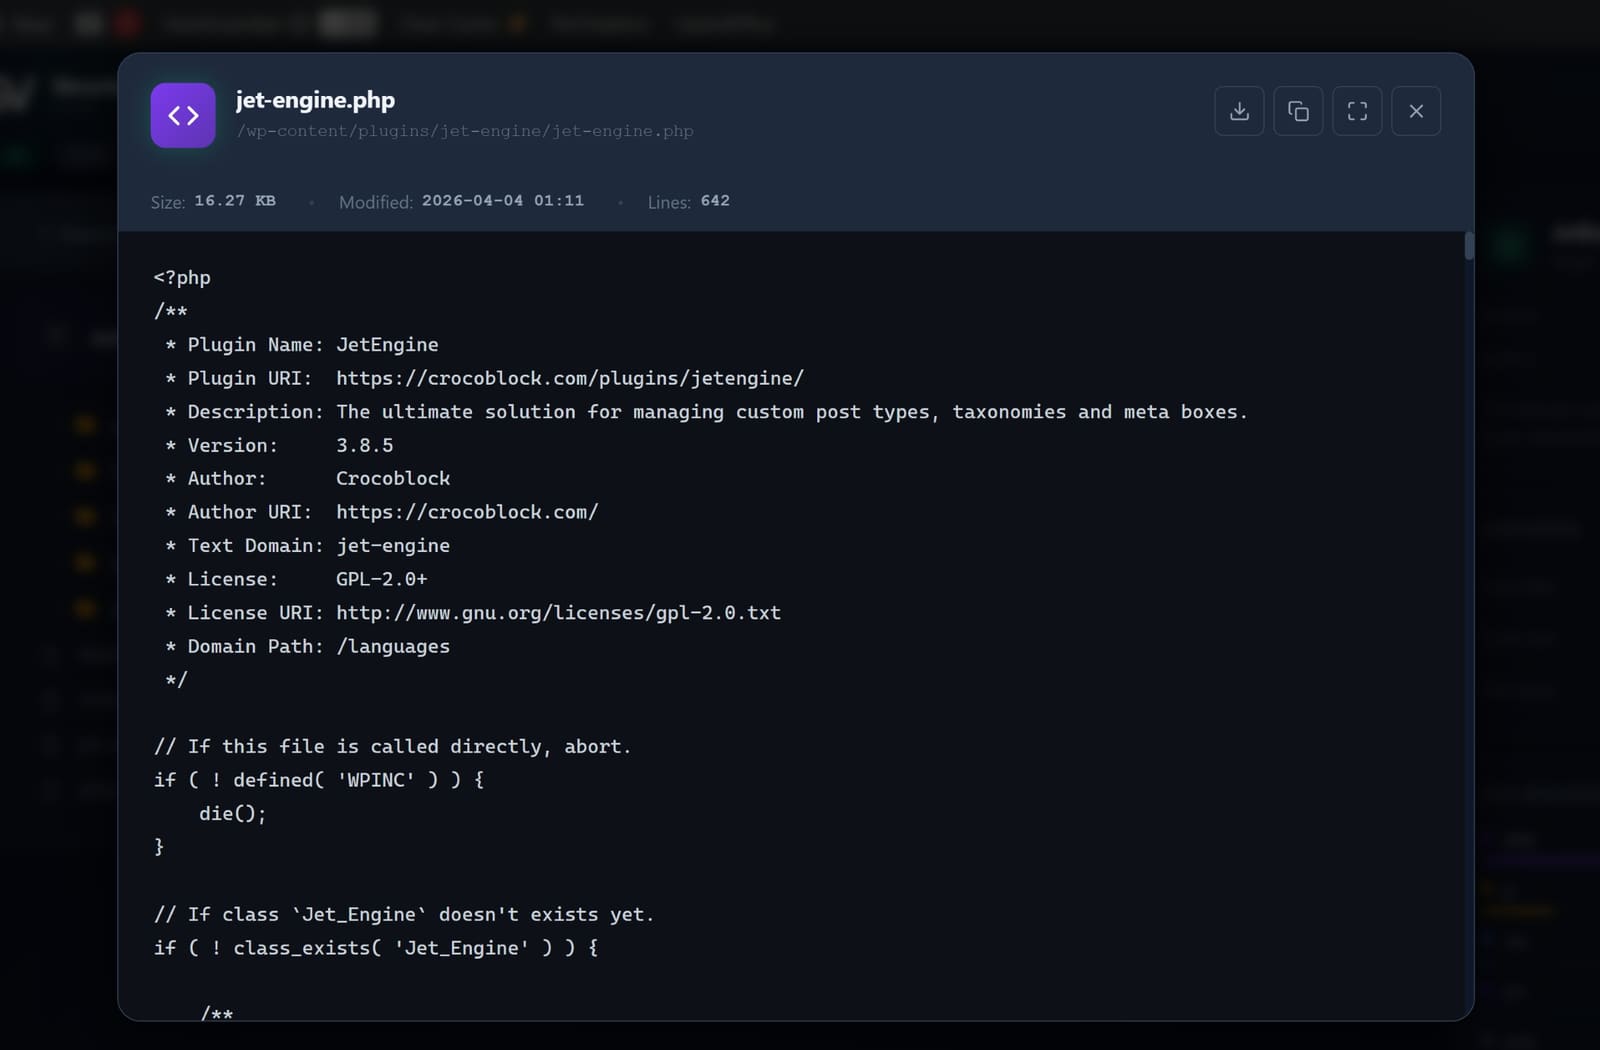
Task: Click the 'If this file is called directly' comment
Action: point(392,747)
